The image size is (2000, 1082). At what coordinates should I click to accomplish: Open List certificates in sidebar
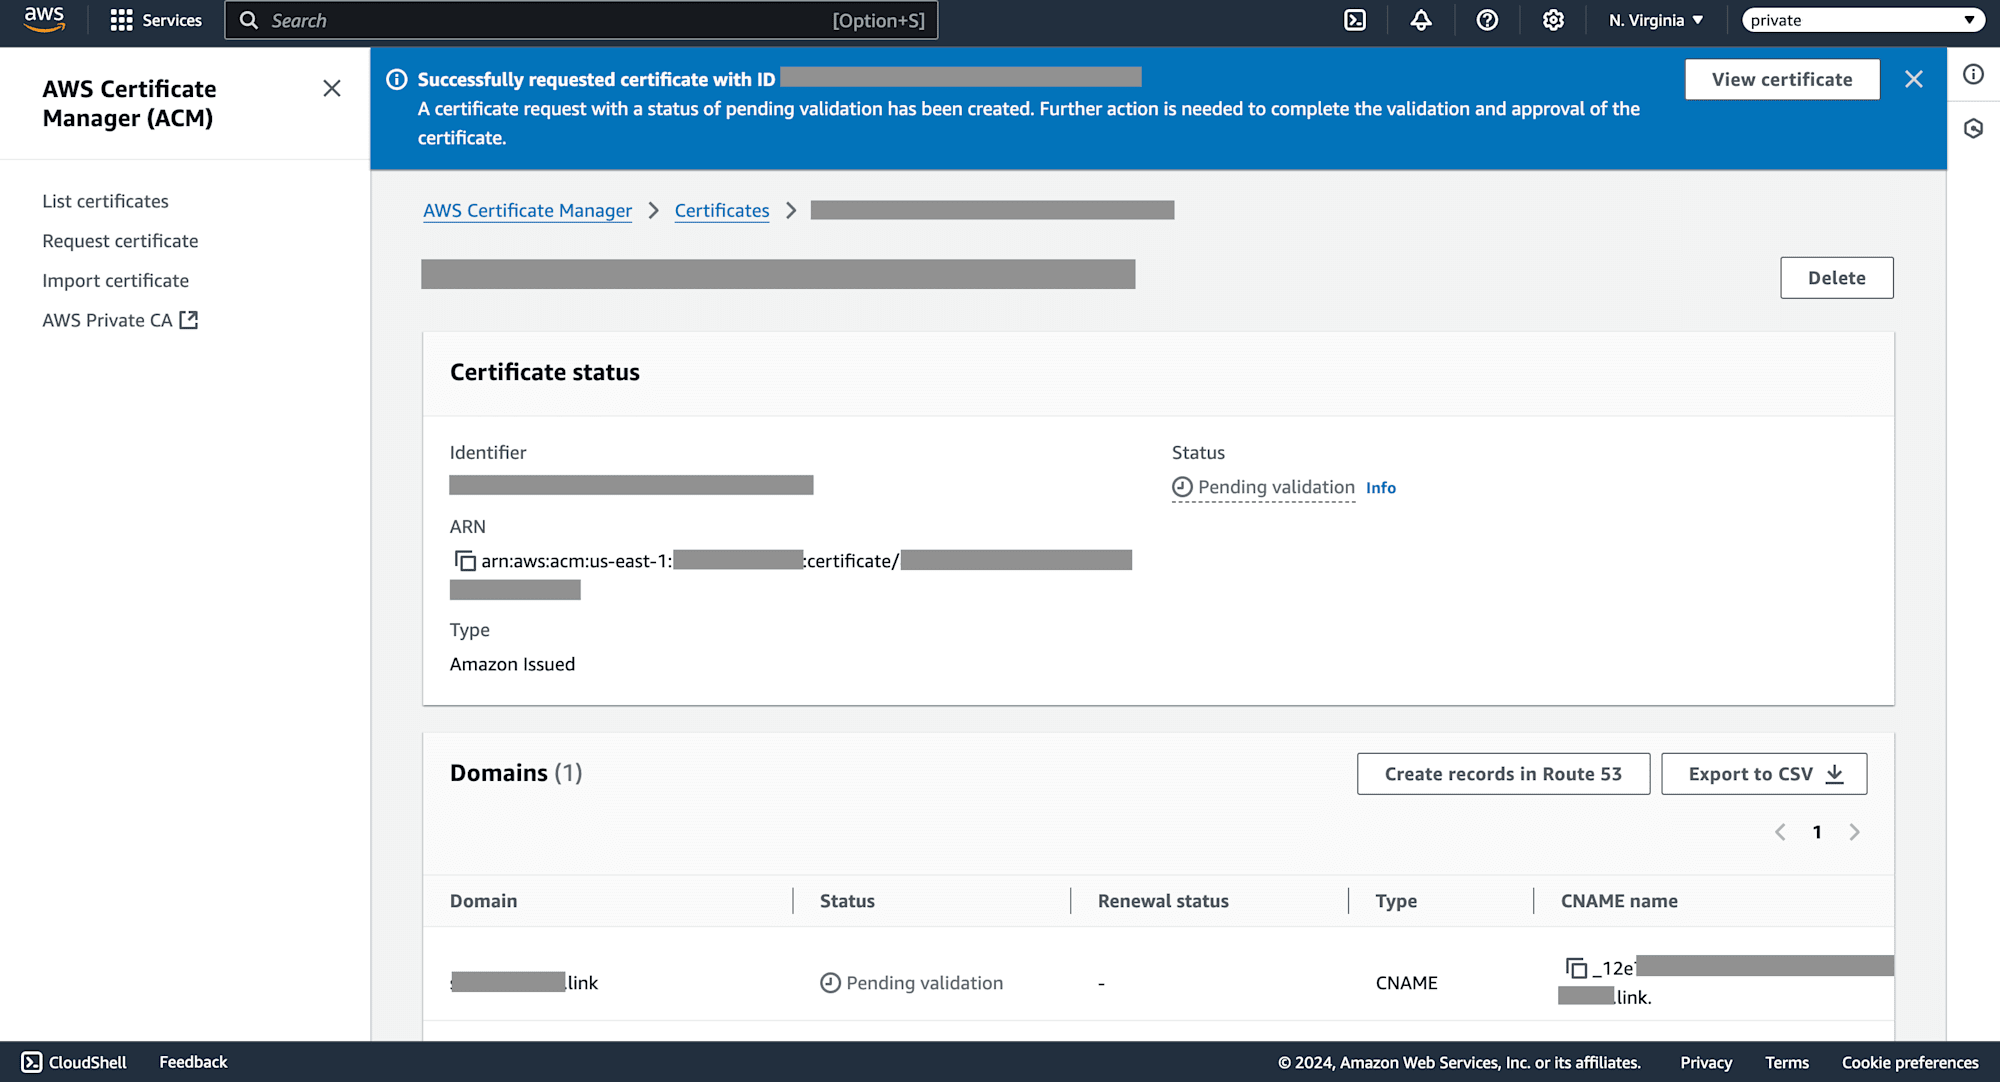(x=105, y=201)
